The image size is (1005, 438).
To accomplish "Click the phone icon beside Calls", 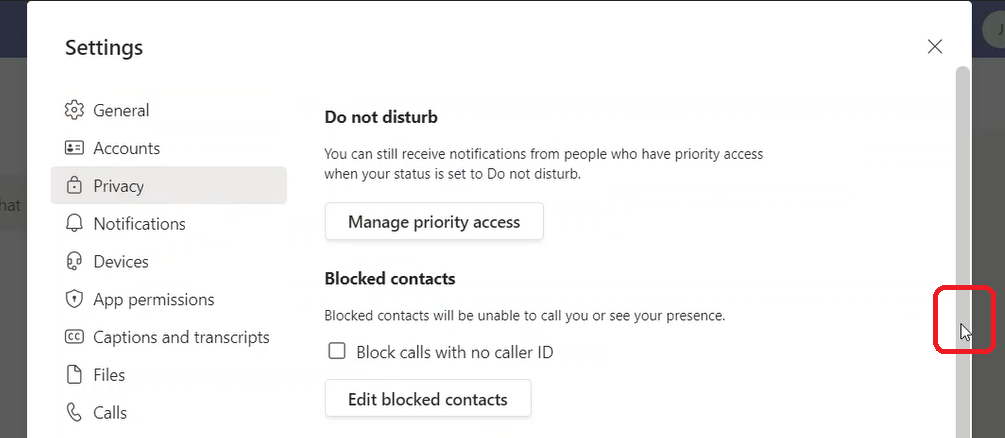I will point(74,412).
